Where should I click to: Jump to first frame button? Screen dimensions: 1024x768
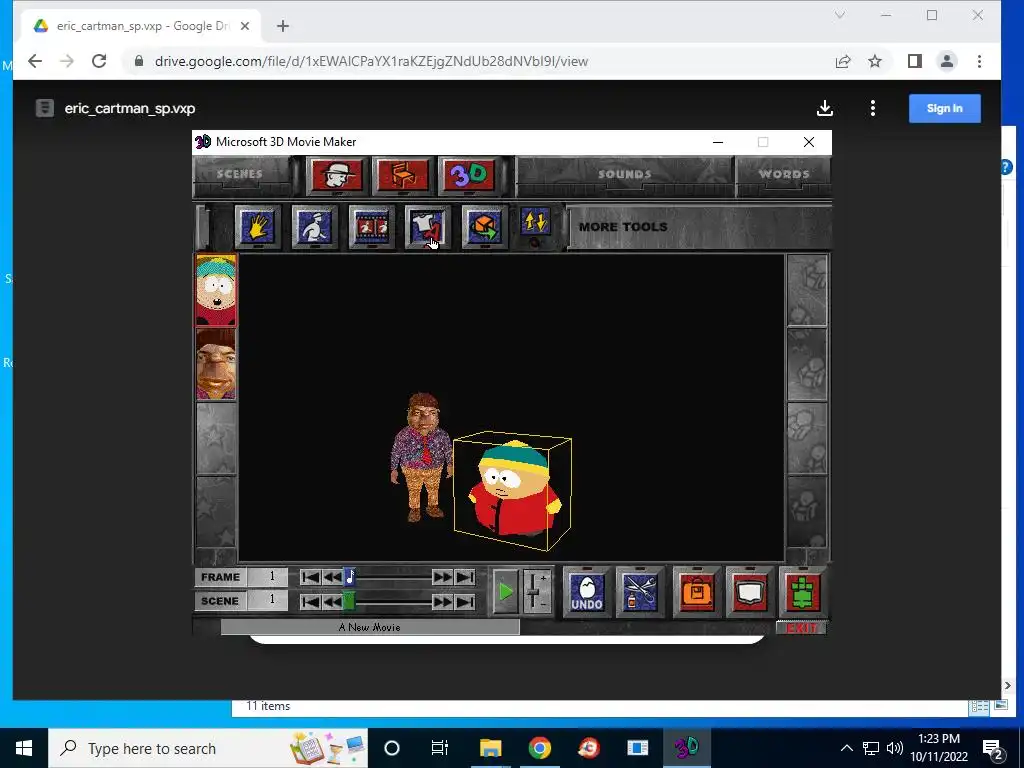[310, 577]
